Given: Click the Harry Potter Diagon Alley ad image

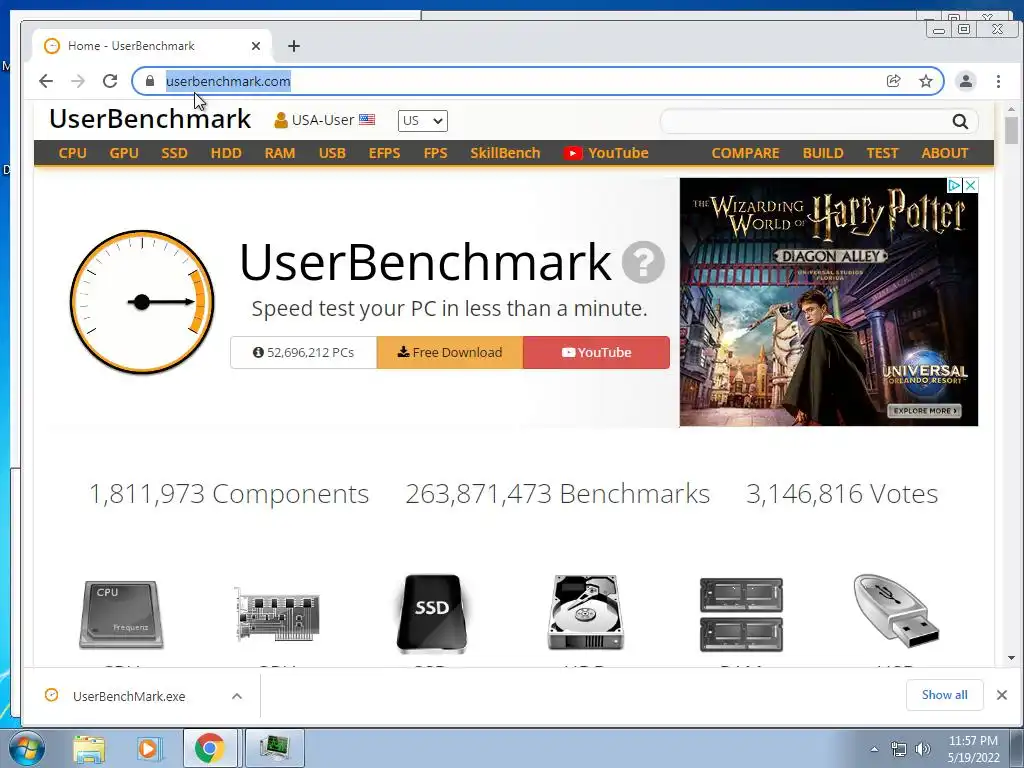Looking at the screenshot, I should click(x=829, y=302).
